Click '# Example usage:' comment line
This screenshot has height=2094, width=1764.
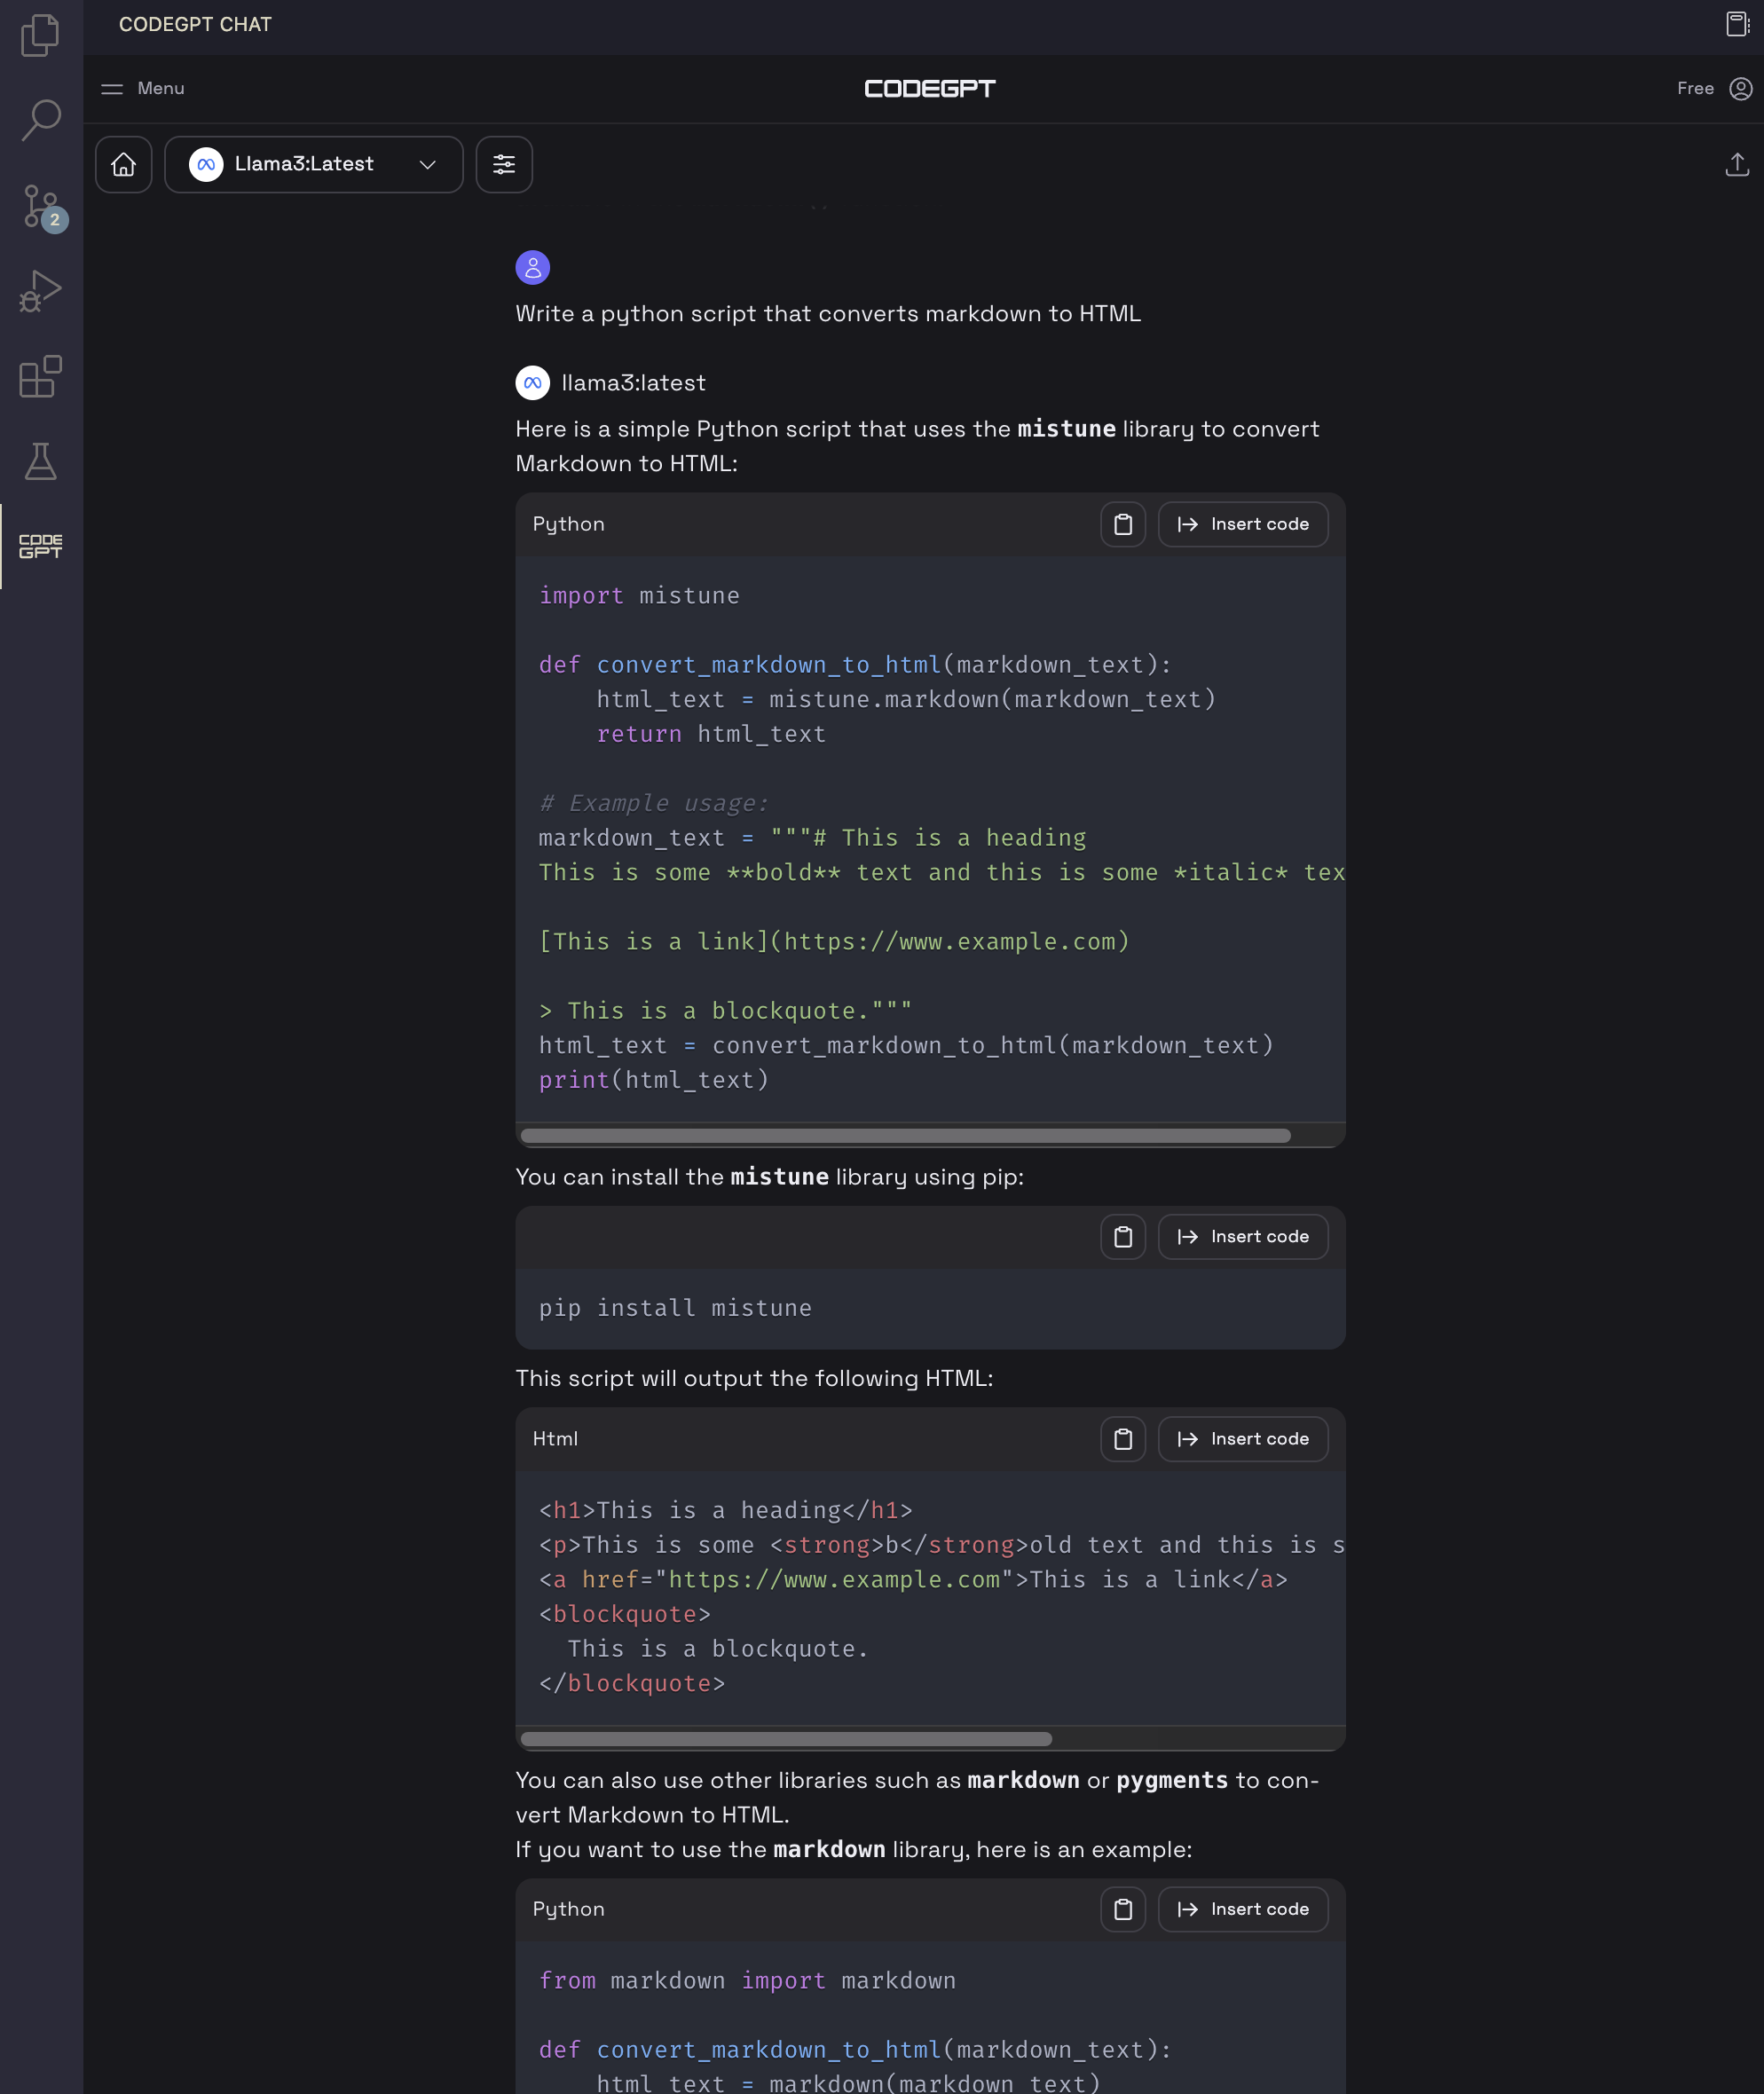[654, 803]
